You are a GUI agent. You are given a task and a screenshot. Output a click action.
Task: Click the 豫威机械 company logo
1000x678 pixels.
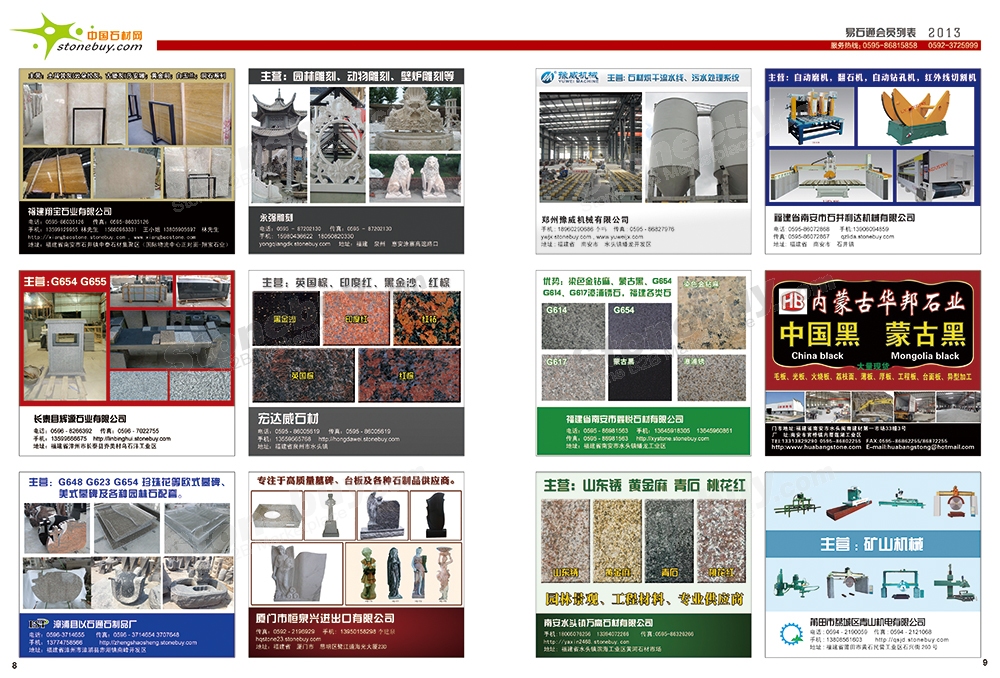(570, 77)
